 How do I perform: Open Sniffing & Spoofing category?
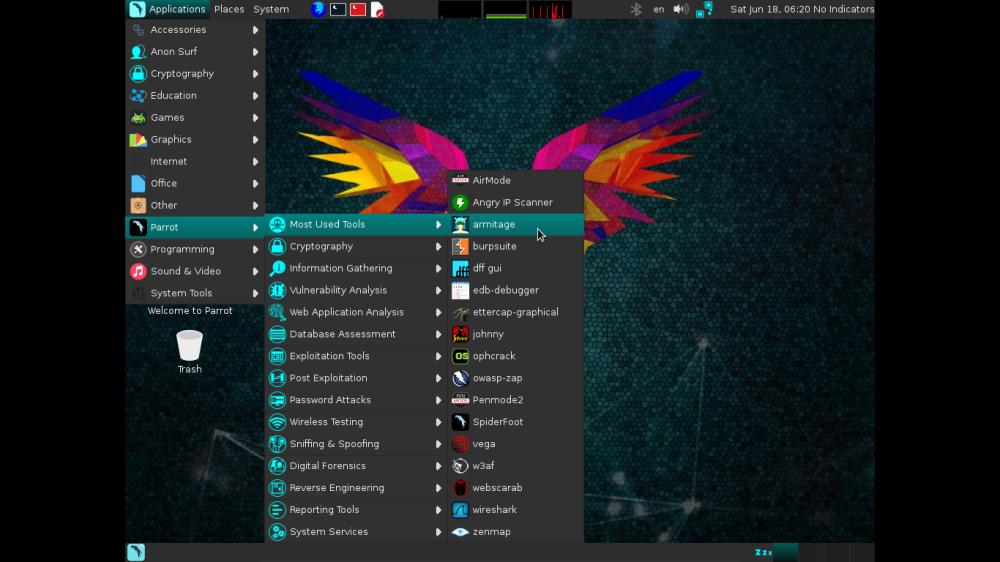tap(356, 444)
